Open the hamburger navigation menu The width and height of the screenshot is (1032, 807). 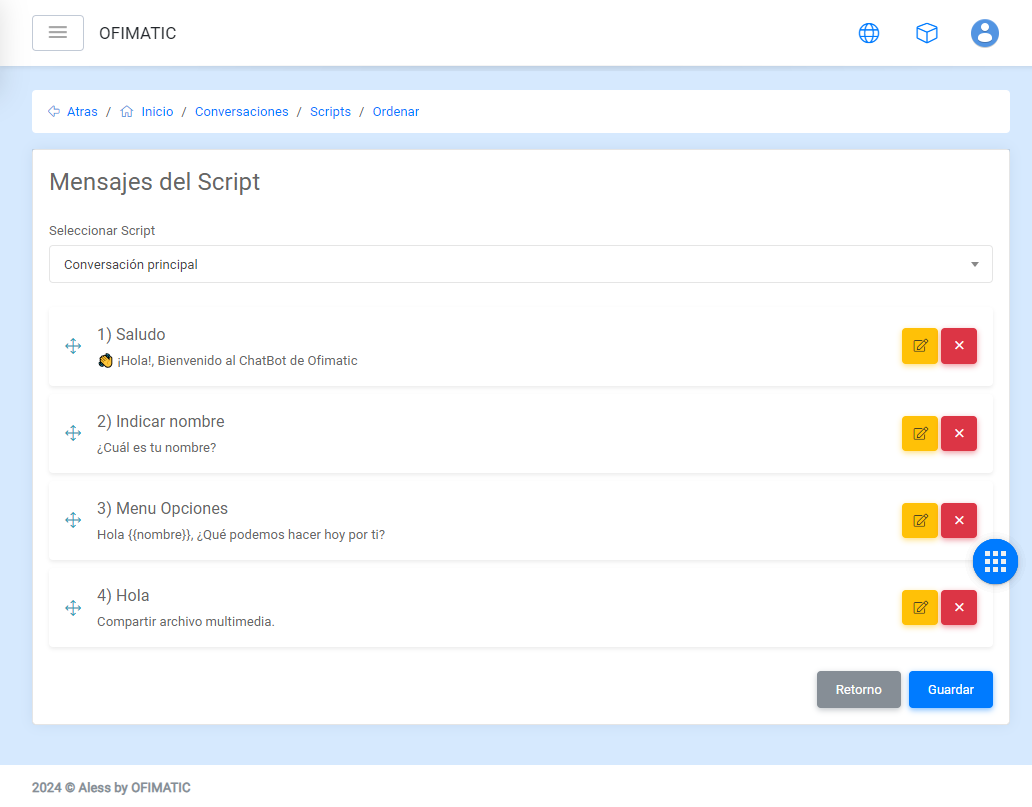click(x=58, y=33)
